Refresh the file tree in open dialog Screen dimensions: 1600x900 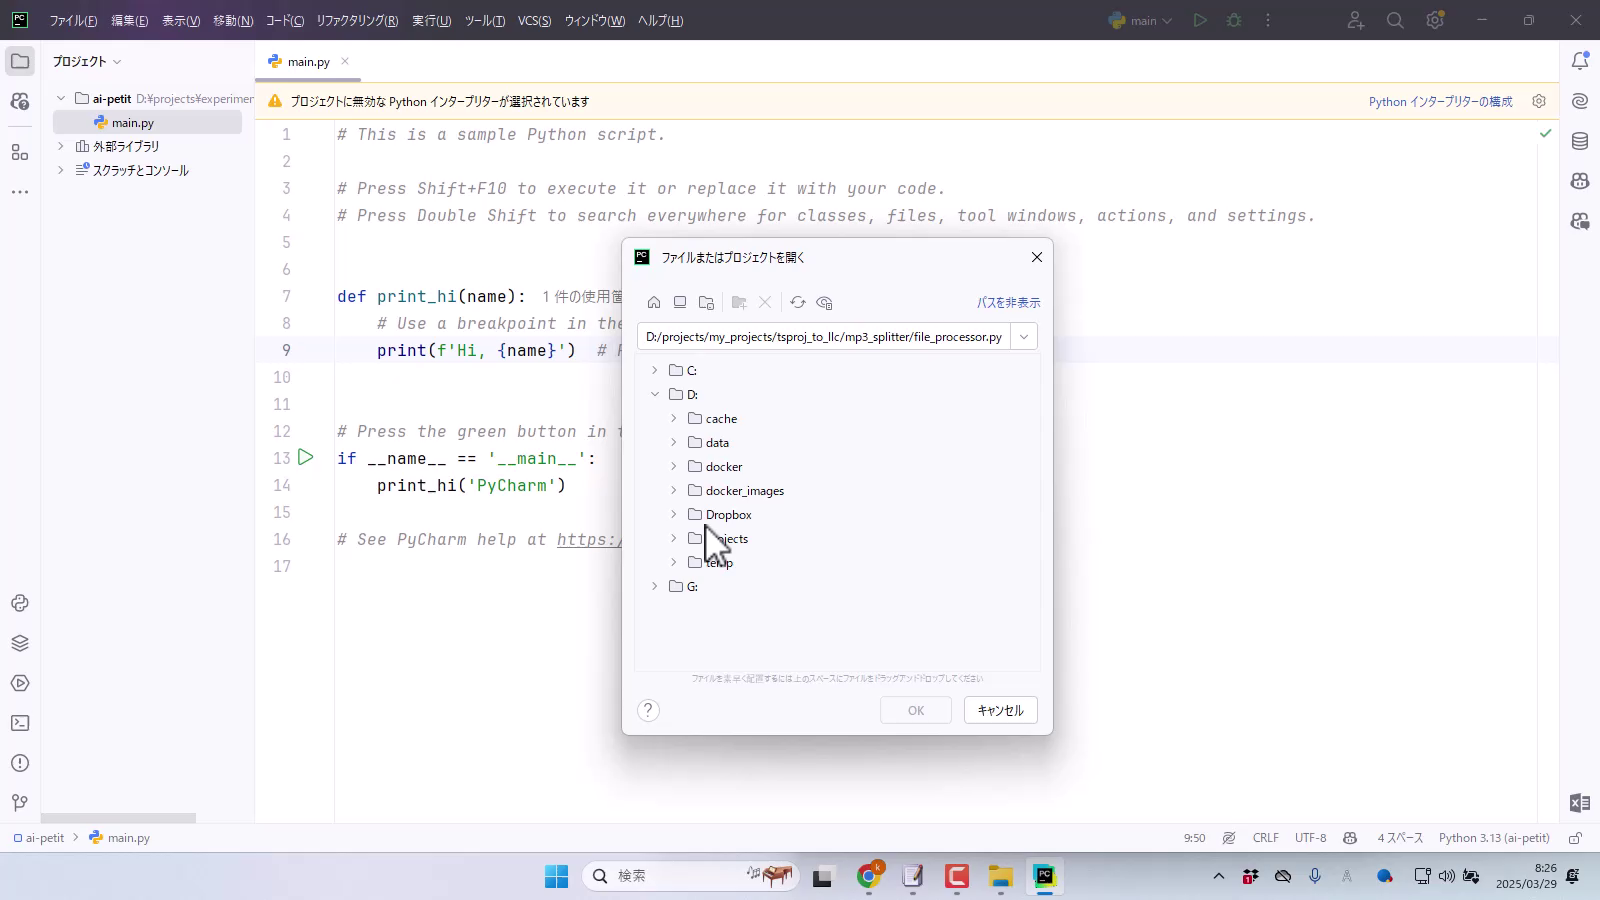pos(797,303)
